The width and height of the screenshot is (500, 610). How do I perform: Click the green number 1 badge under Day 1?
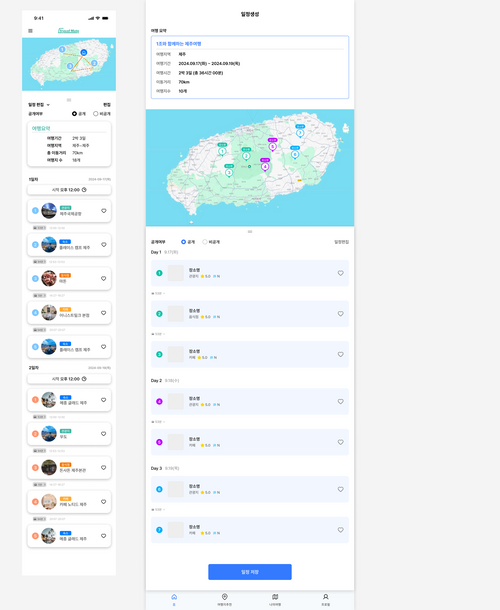[x=159, y=273]
